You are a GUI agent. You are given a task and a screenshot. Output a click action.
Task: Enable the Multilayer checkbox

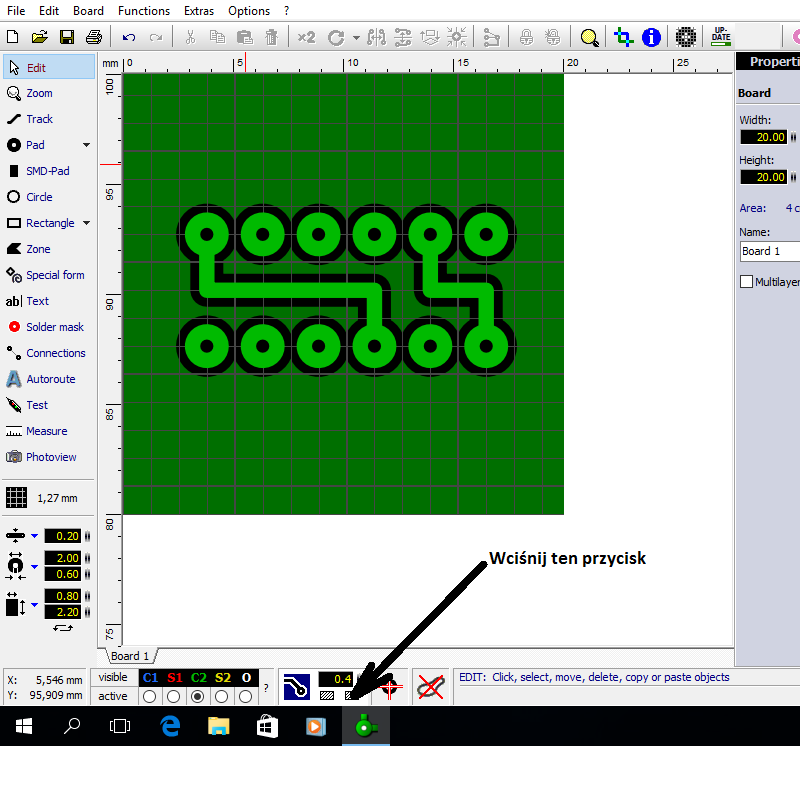(x=746, y=282)
